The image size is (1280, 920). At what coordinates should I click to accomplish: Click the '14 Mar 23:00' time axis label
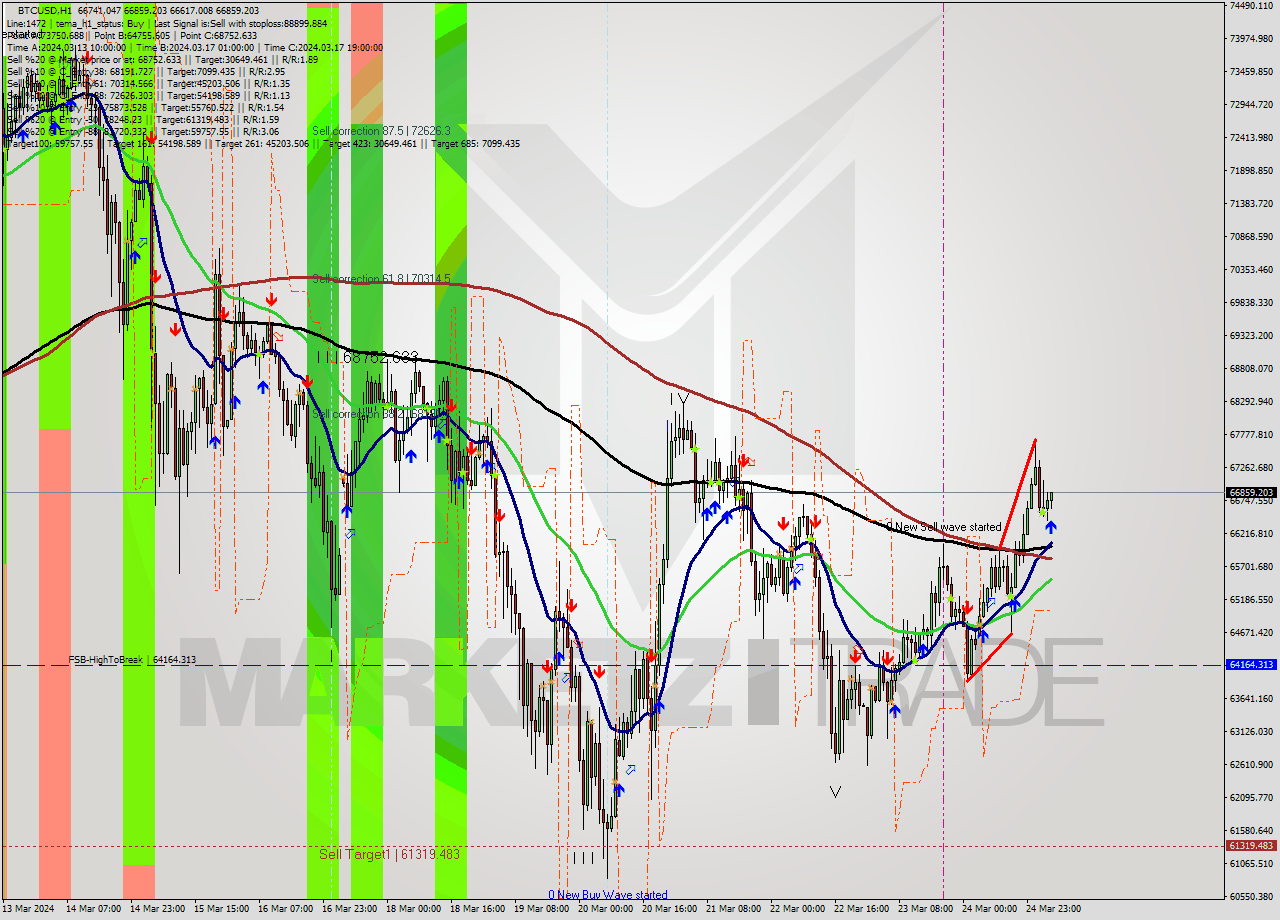pos(156,909)
